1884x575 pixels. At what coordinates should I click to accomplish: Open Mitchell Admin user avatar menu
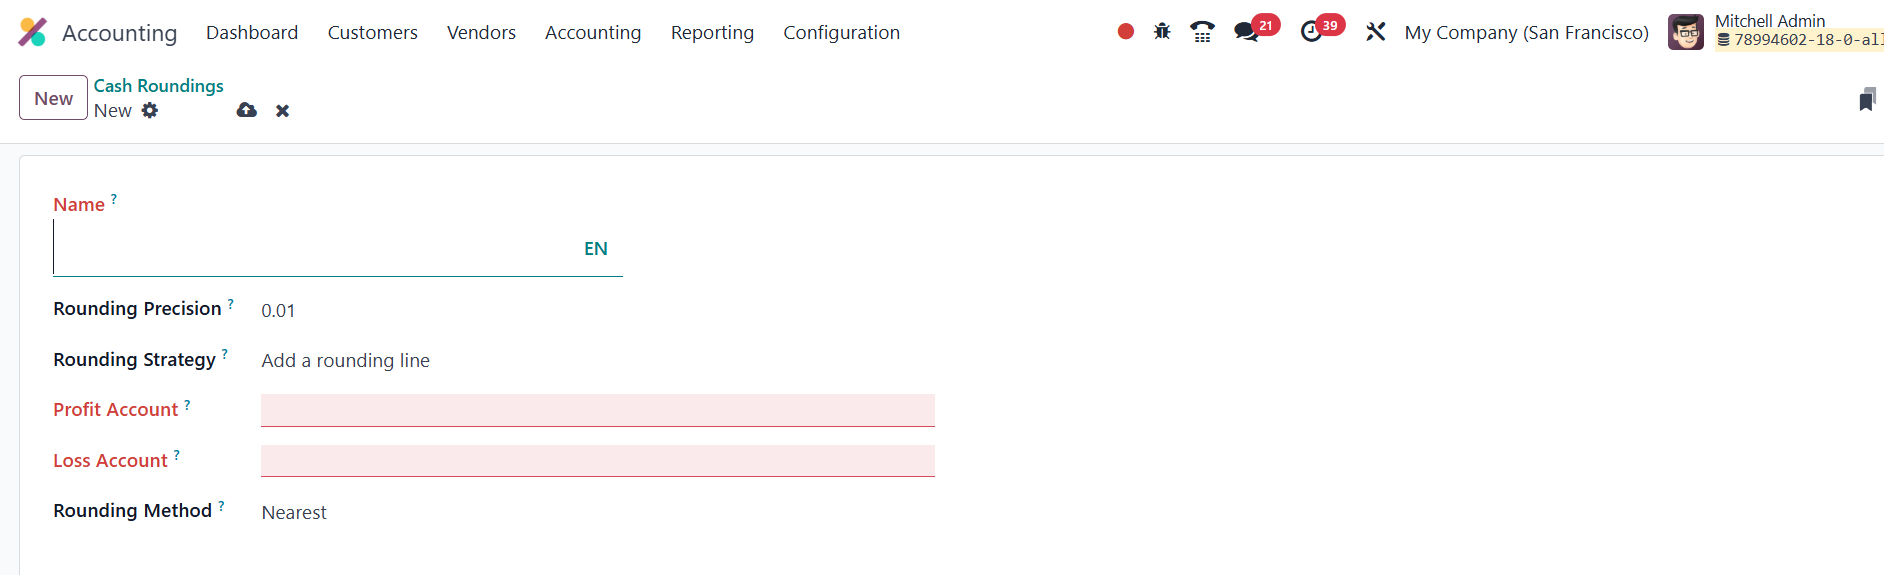pyautogui.click(x=1686, y=32)
